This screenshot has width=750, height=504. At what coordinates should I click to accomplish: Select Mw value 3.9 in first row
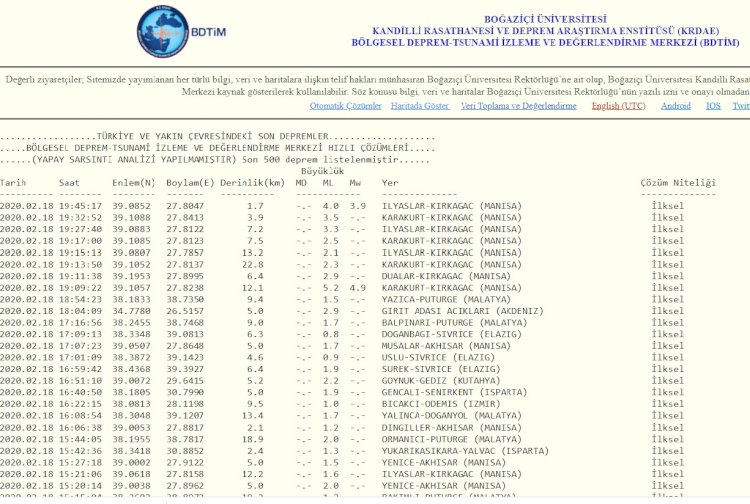[358, 206]
